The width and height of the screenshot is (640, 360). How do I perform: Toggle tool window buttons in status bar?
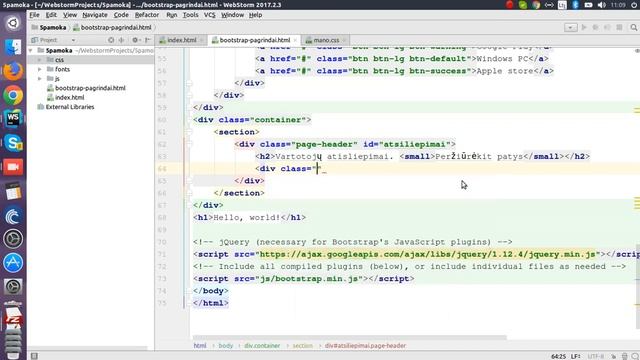tap(34, 356)
